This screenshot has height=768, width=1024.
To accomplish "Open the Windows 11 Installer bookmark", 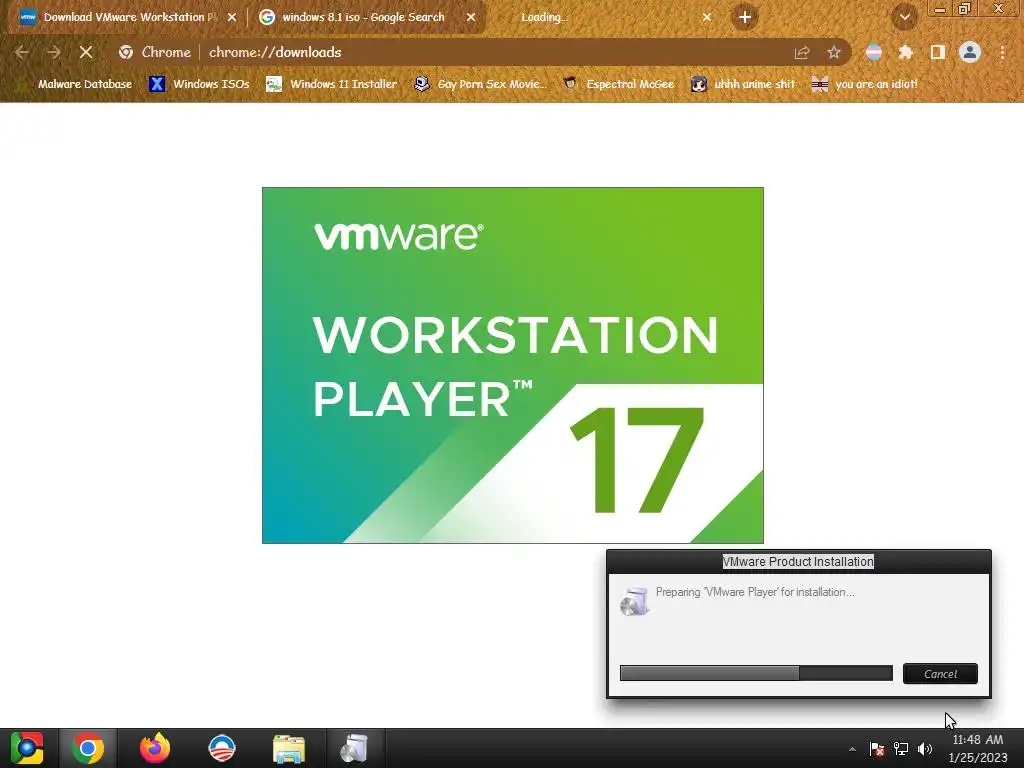I will tap(332, 84).
